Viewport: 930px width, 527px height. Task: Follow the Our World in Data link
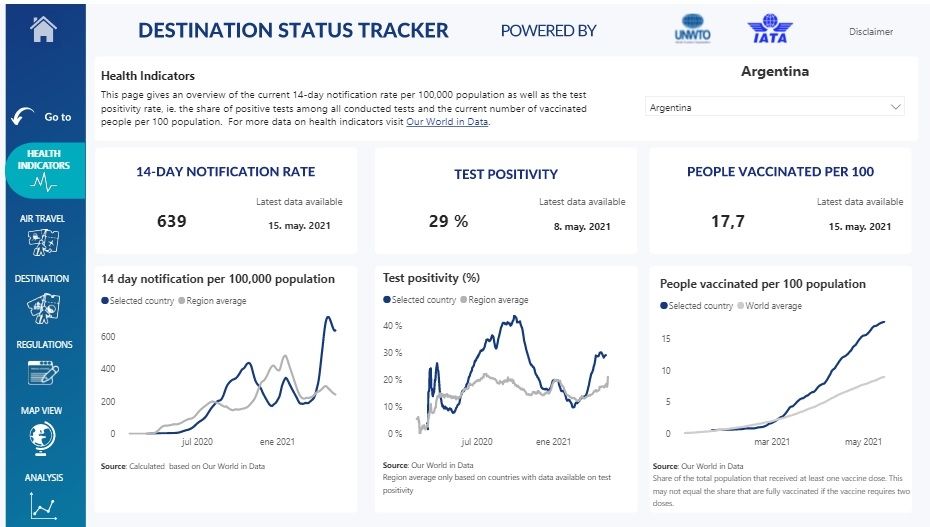coord(447,122)
